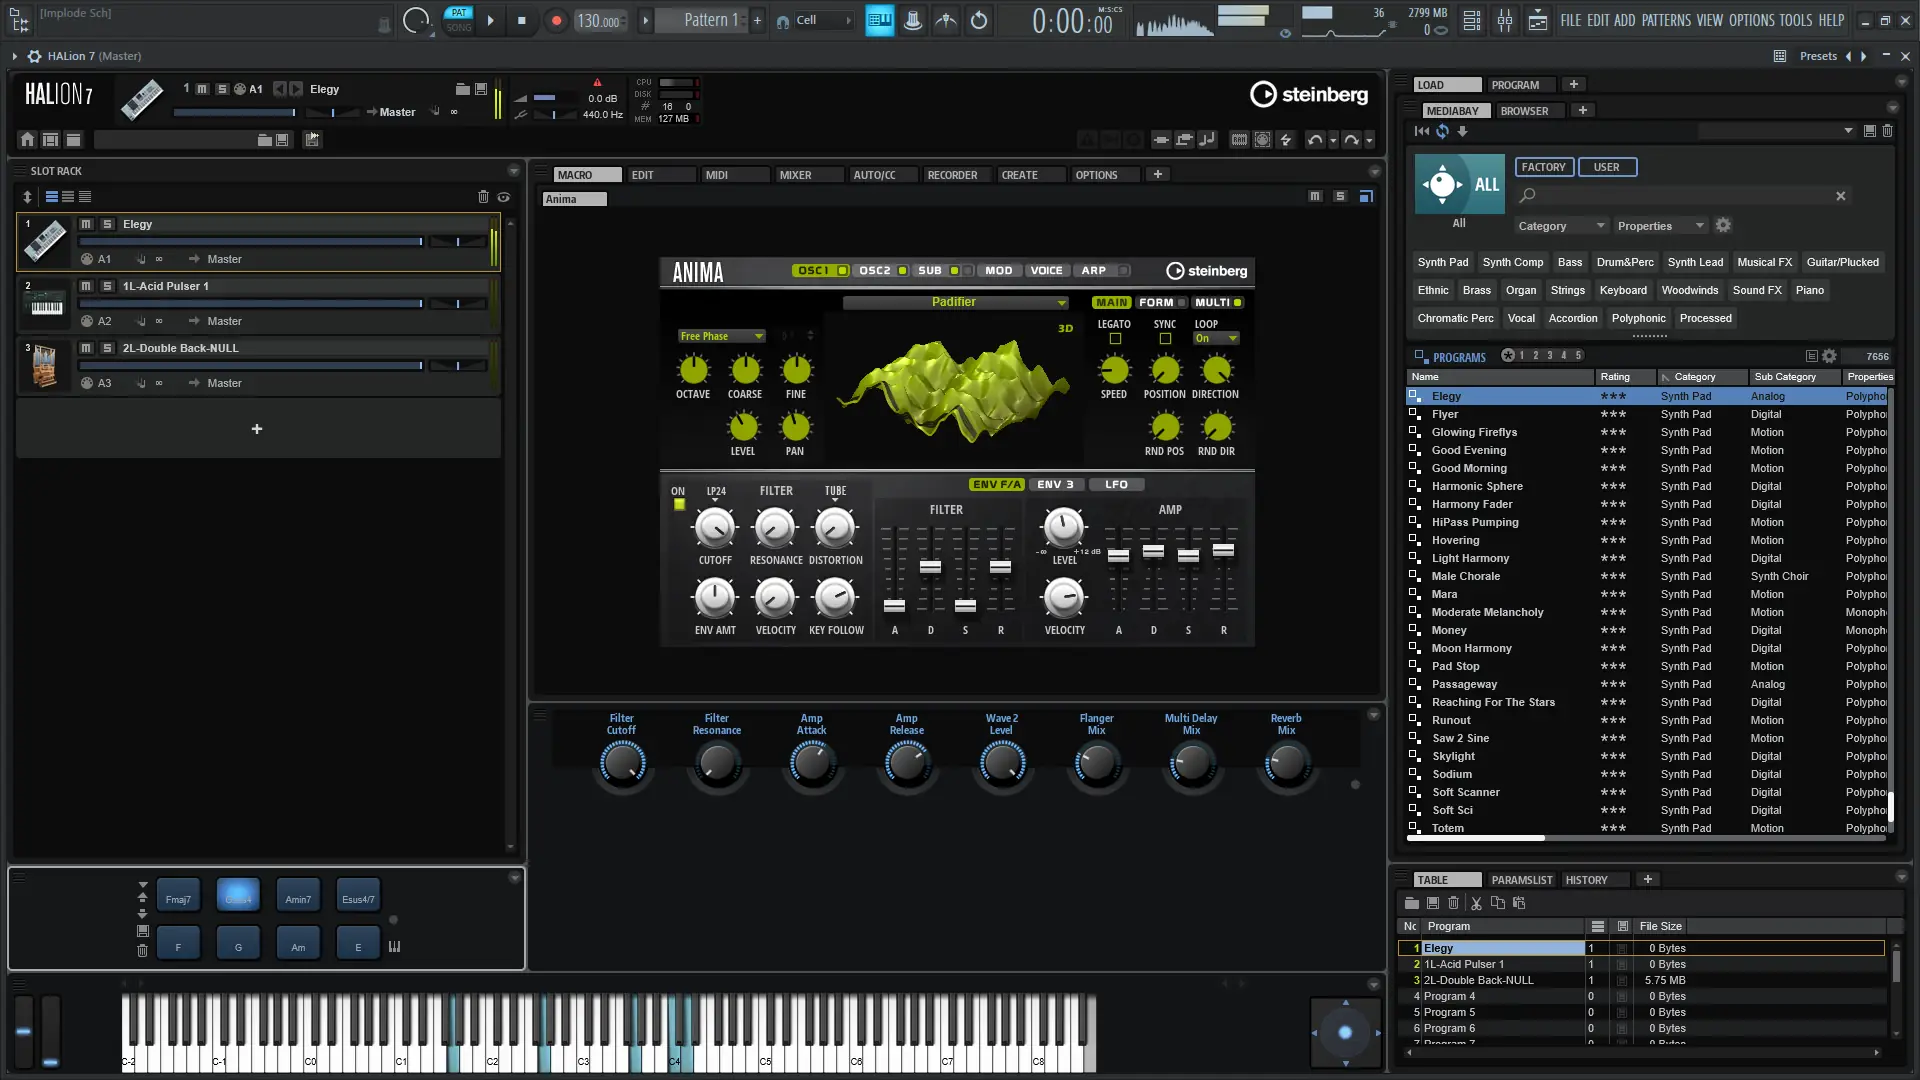
Task: Start playback with the play button
Action: (490, 20)
